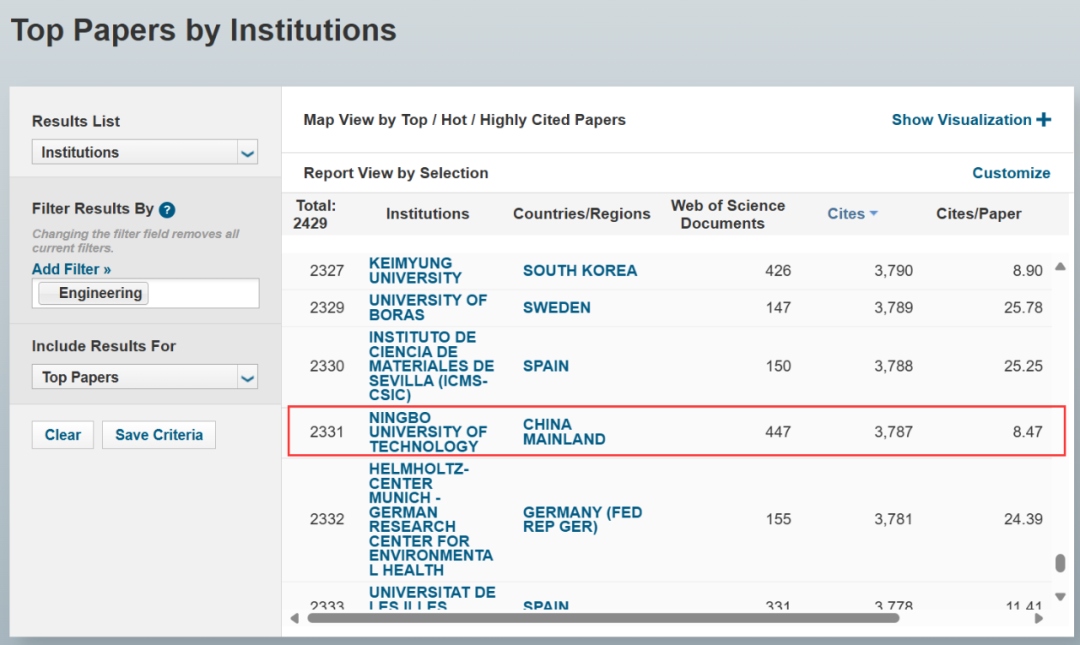Click the cites value 3,781 for Helmholtz
The height and width of the screenshot is (645, 1080).
(893, 519)
